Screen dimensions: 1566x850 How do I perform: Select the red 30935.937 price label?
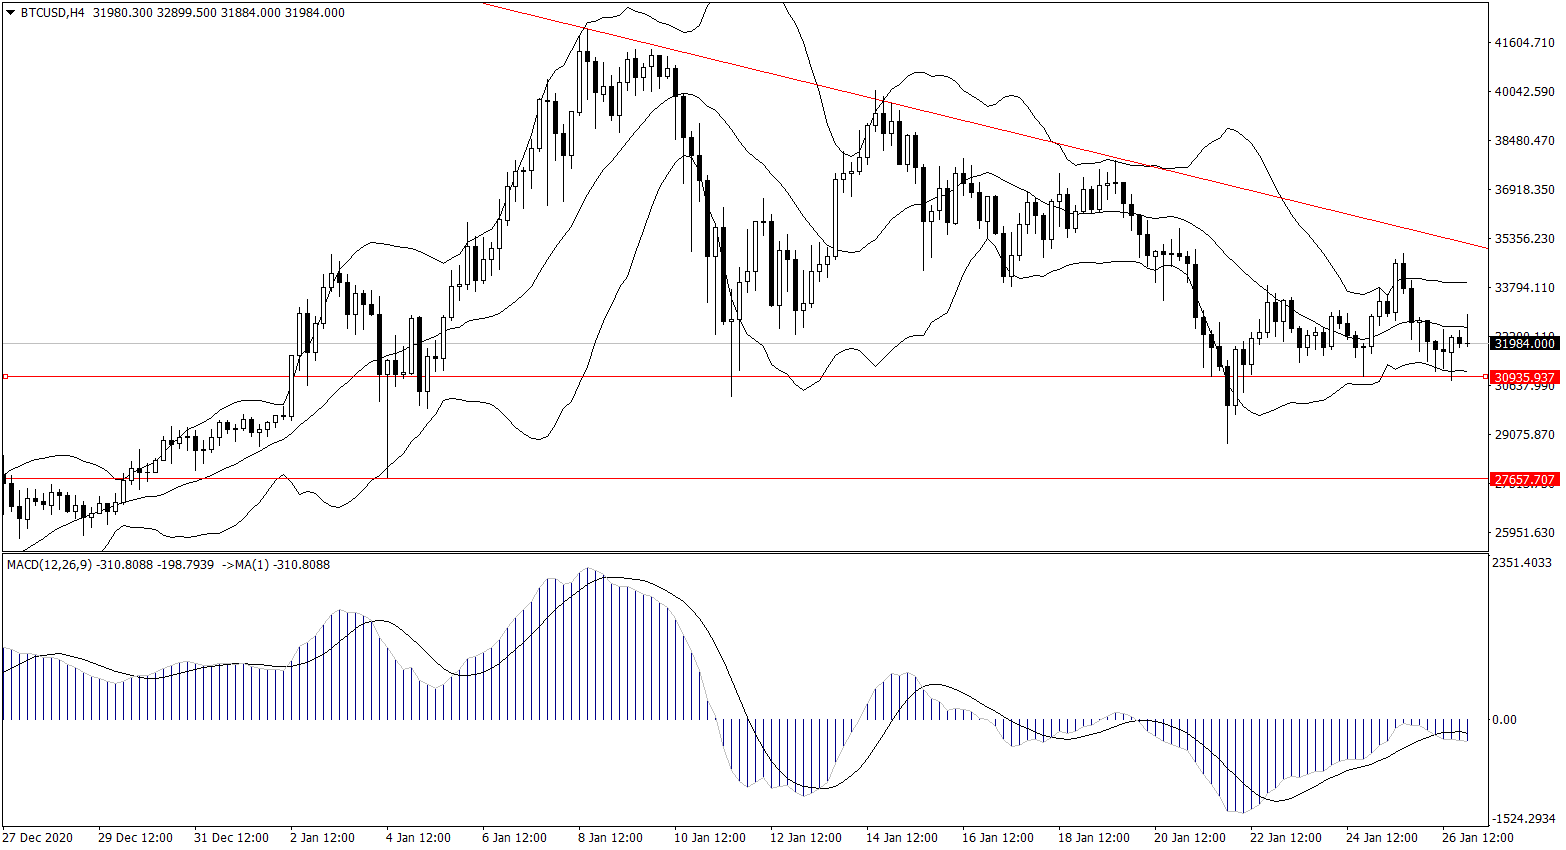[1523, 377]
